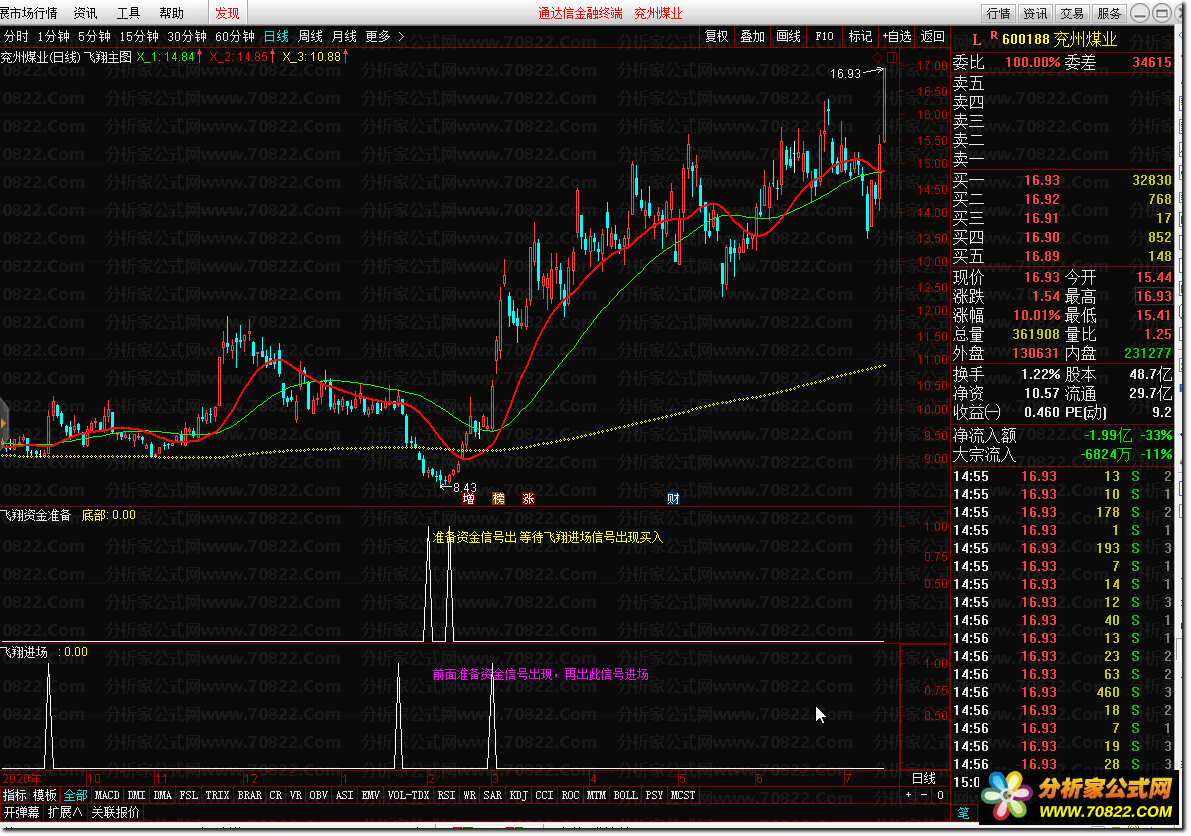The image size is (1191, 836).
Task: Click the 涨 event marker under the chart
Action: pos(528,499)
